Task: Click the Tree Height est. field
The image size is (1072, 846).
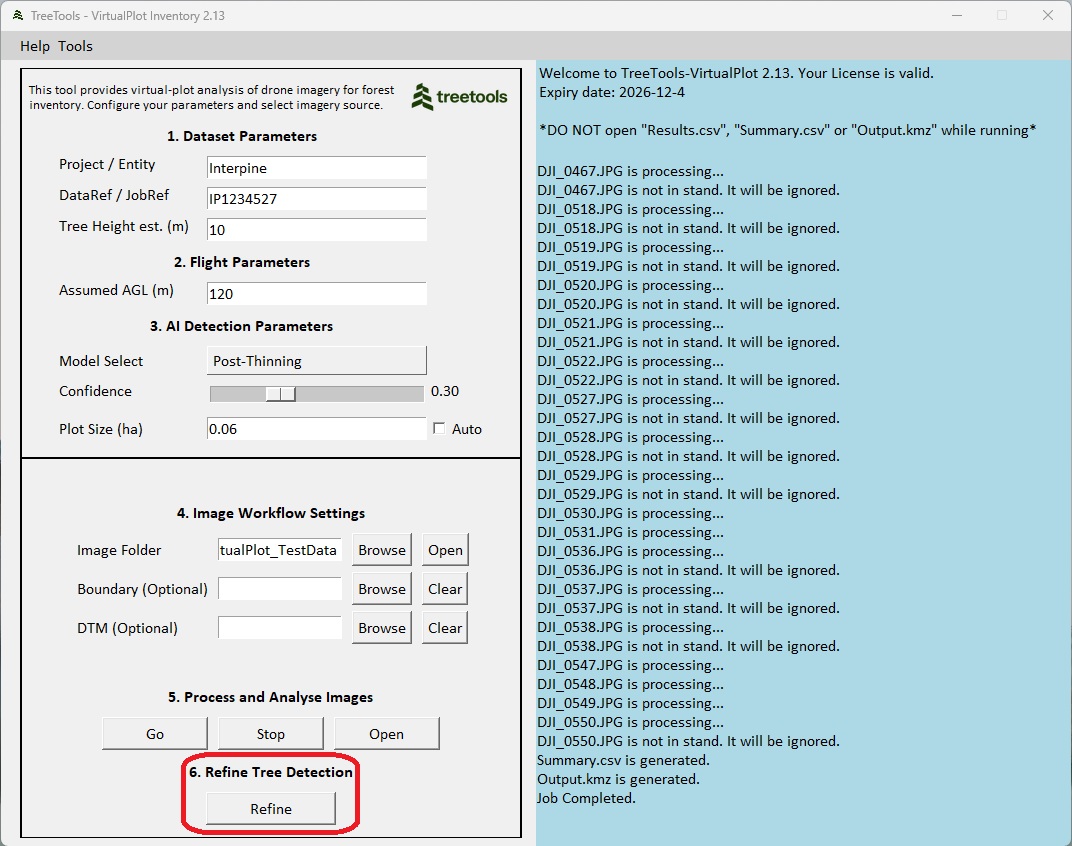Action: click(316, 230)
